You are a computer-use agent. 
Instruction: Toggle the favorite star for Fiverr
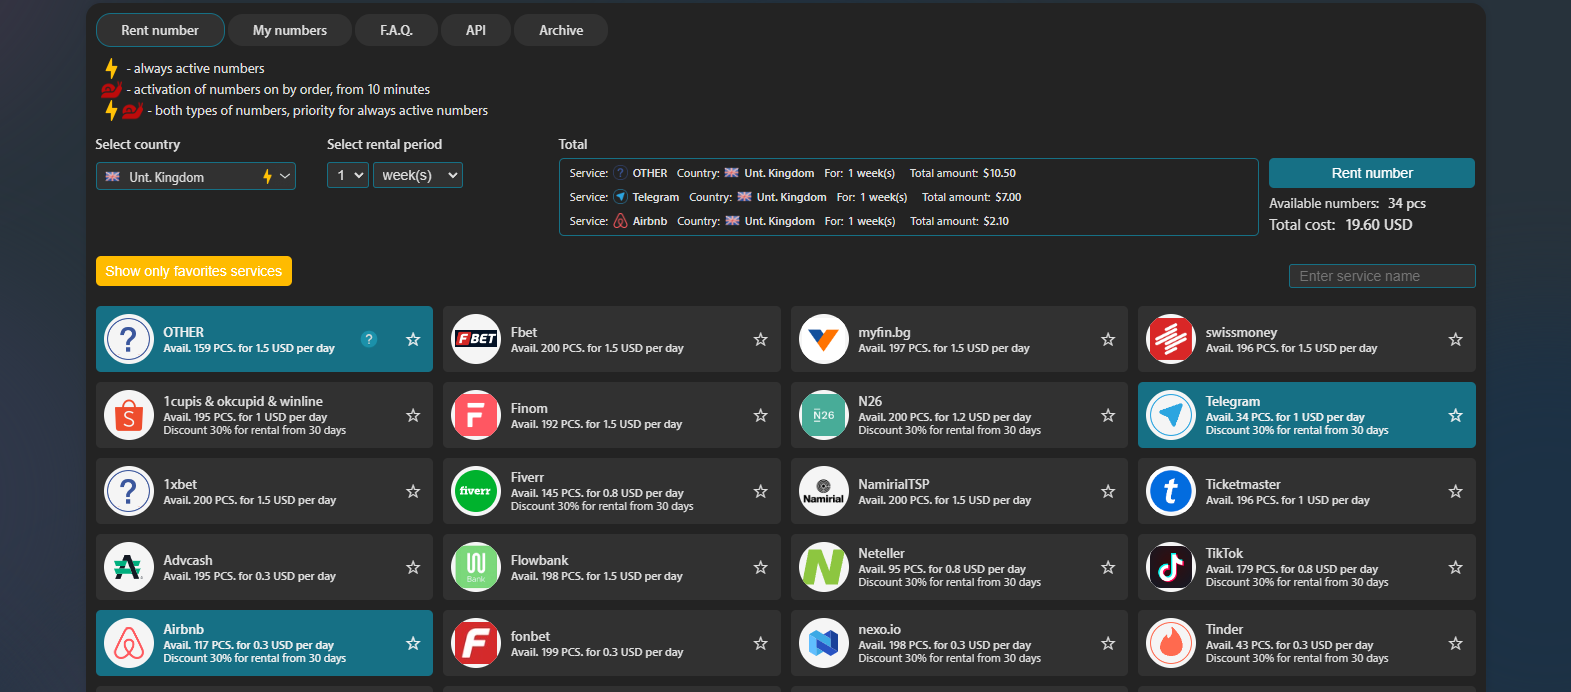click(x=761, y=491)
